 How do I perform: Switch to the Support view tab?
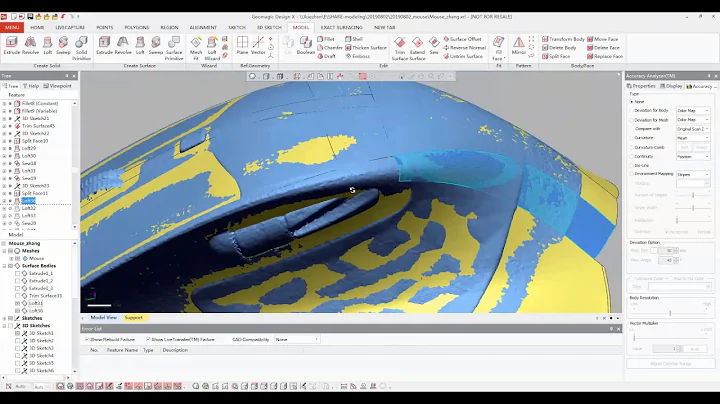click(134, 318)
